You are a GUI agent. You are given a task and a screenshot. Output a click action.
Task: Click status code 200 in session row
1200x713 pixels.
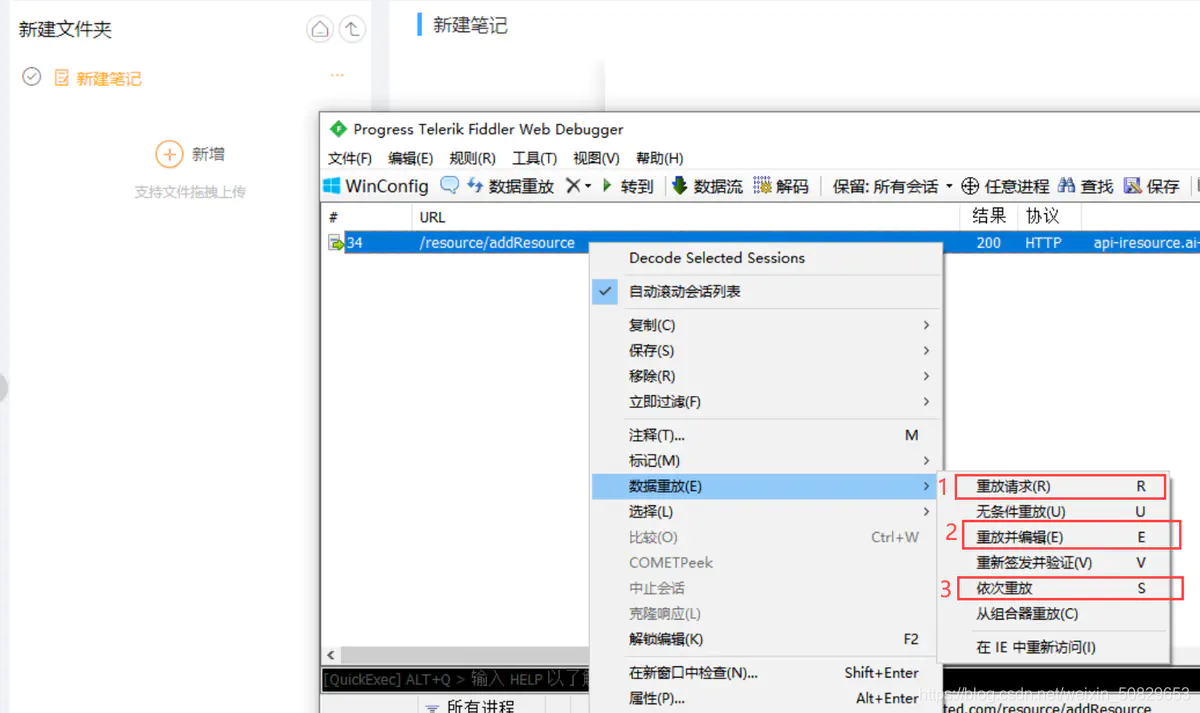pyautogui.click(x=989, y=243)
